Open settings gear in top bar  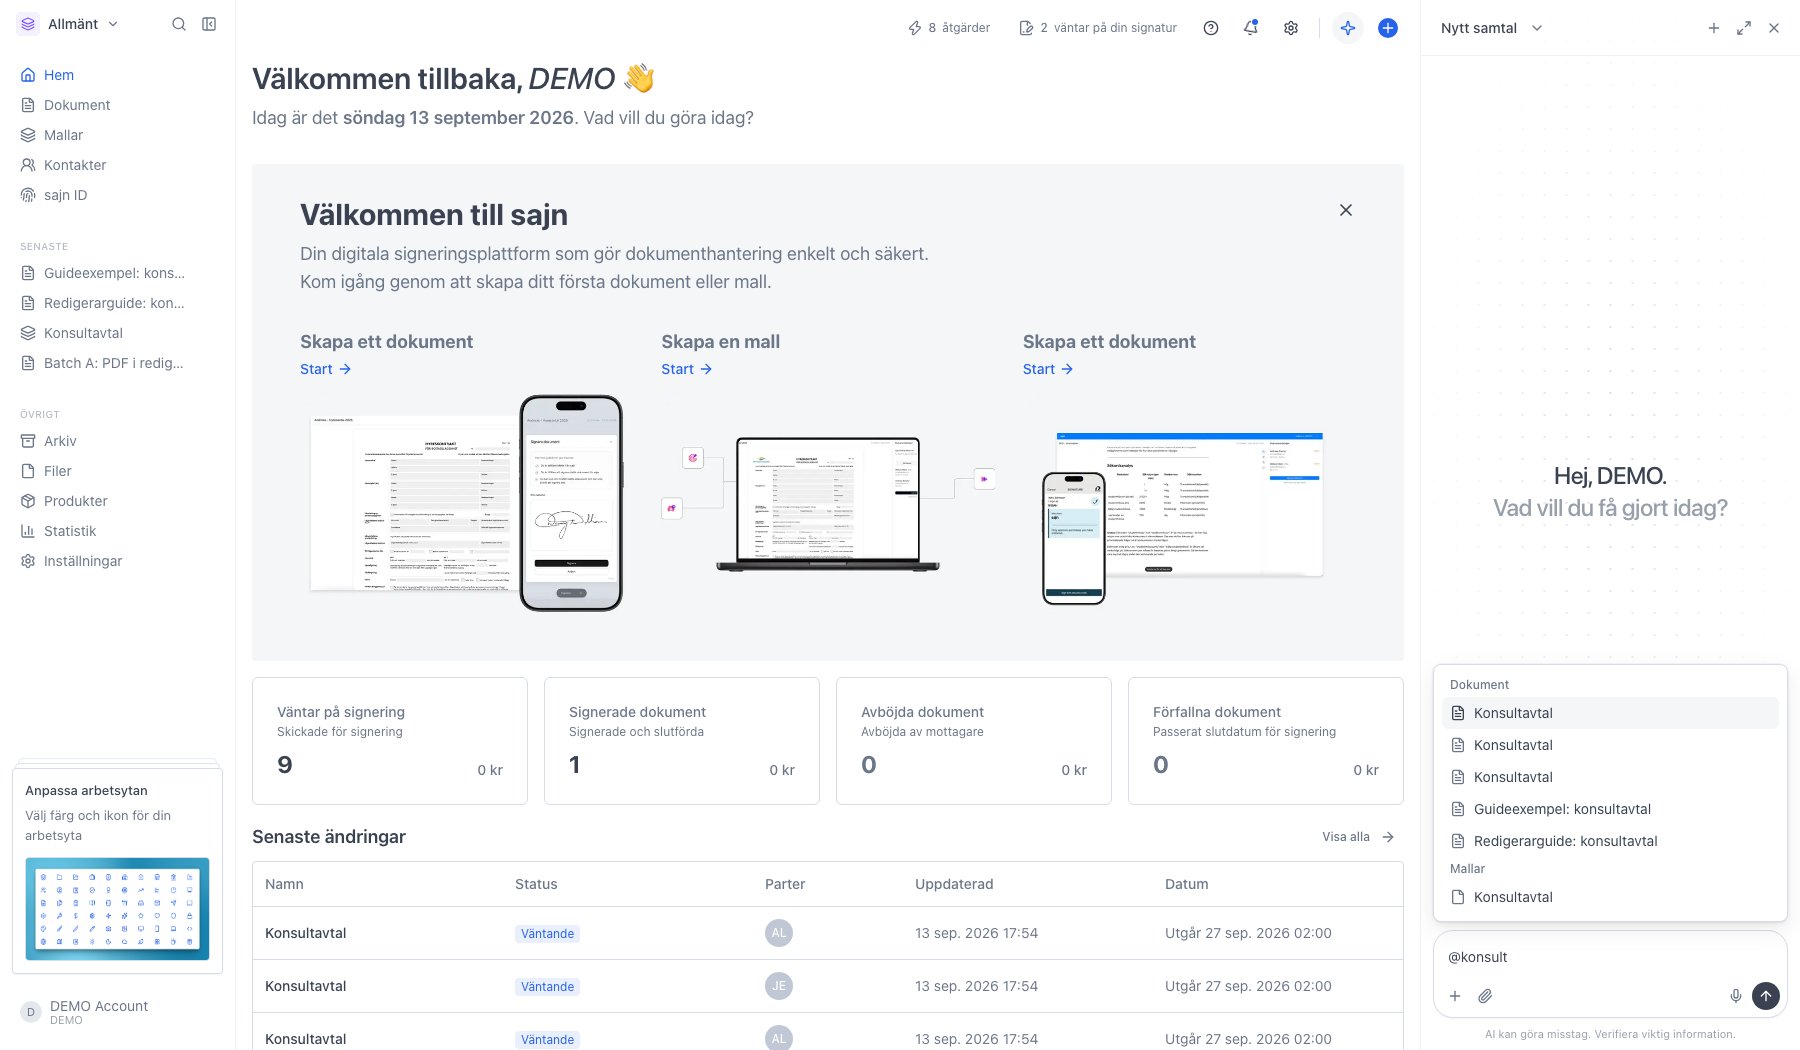[1291, 28]
